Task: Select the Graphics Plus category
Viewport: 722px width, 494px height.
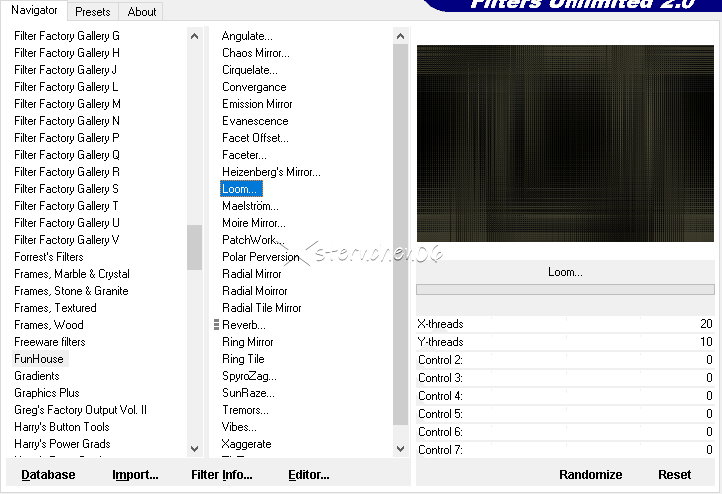Action: (x=47, y=393)
